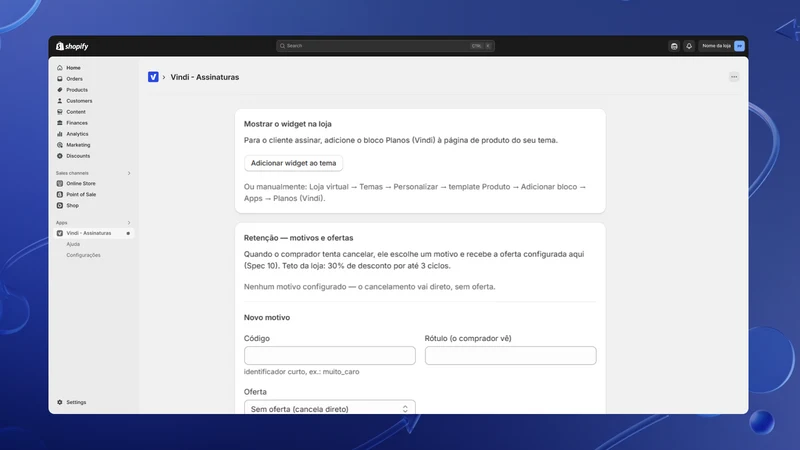Open Products in sidebar
The width and height of the screenshot is (800, 450).
[77, 90]
